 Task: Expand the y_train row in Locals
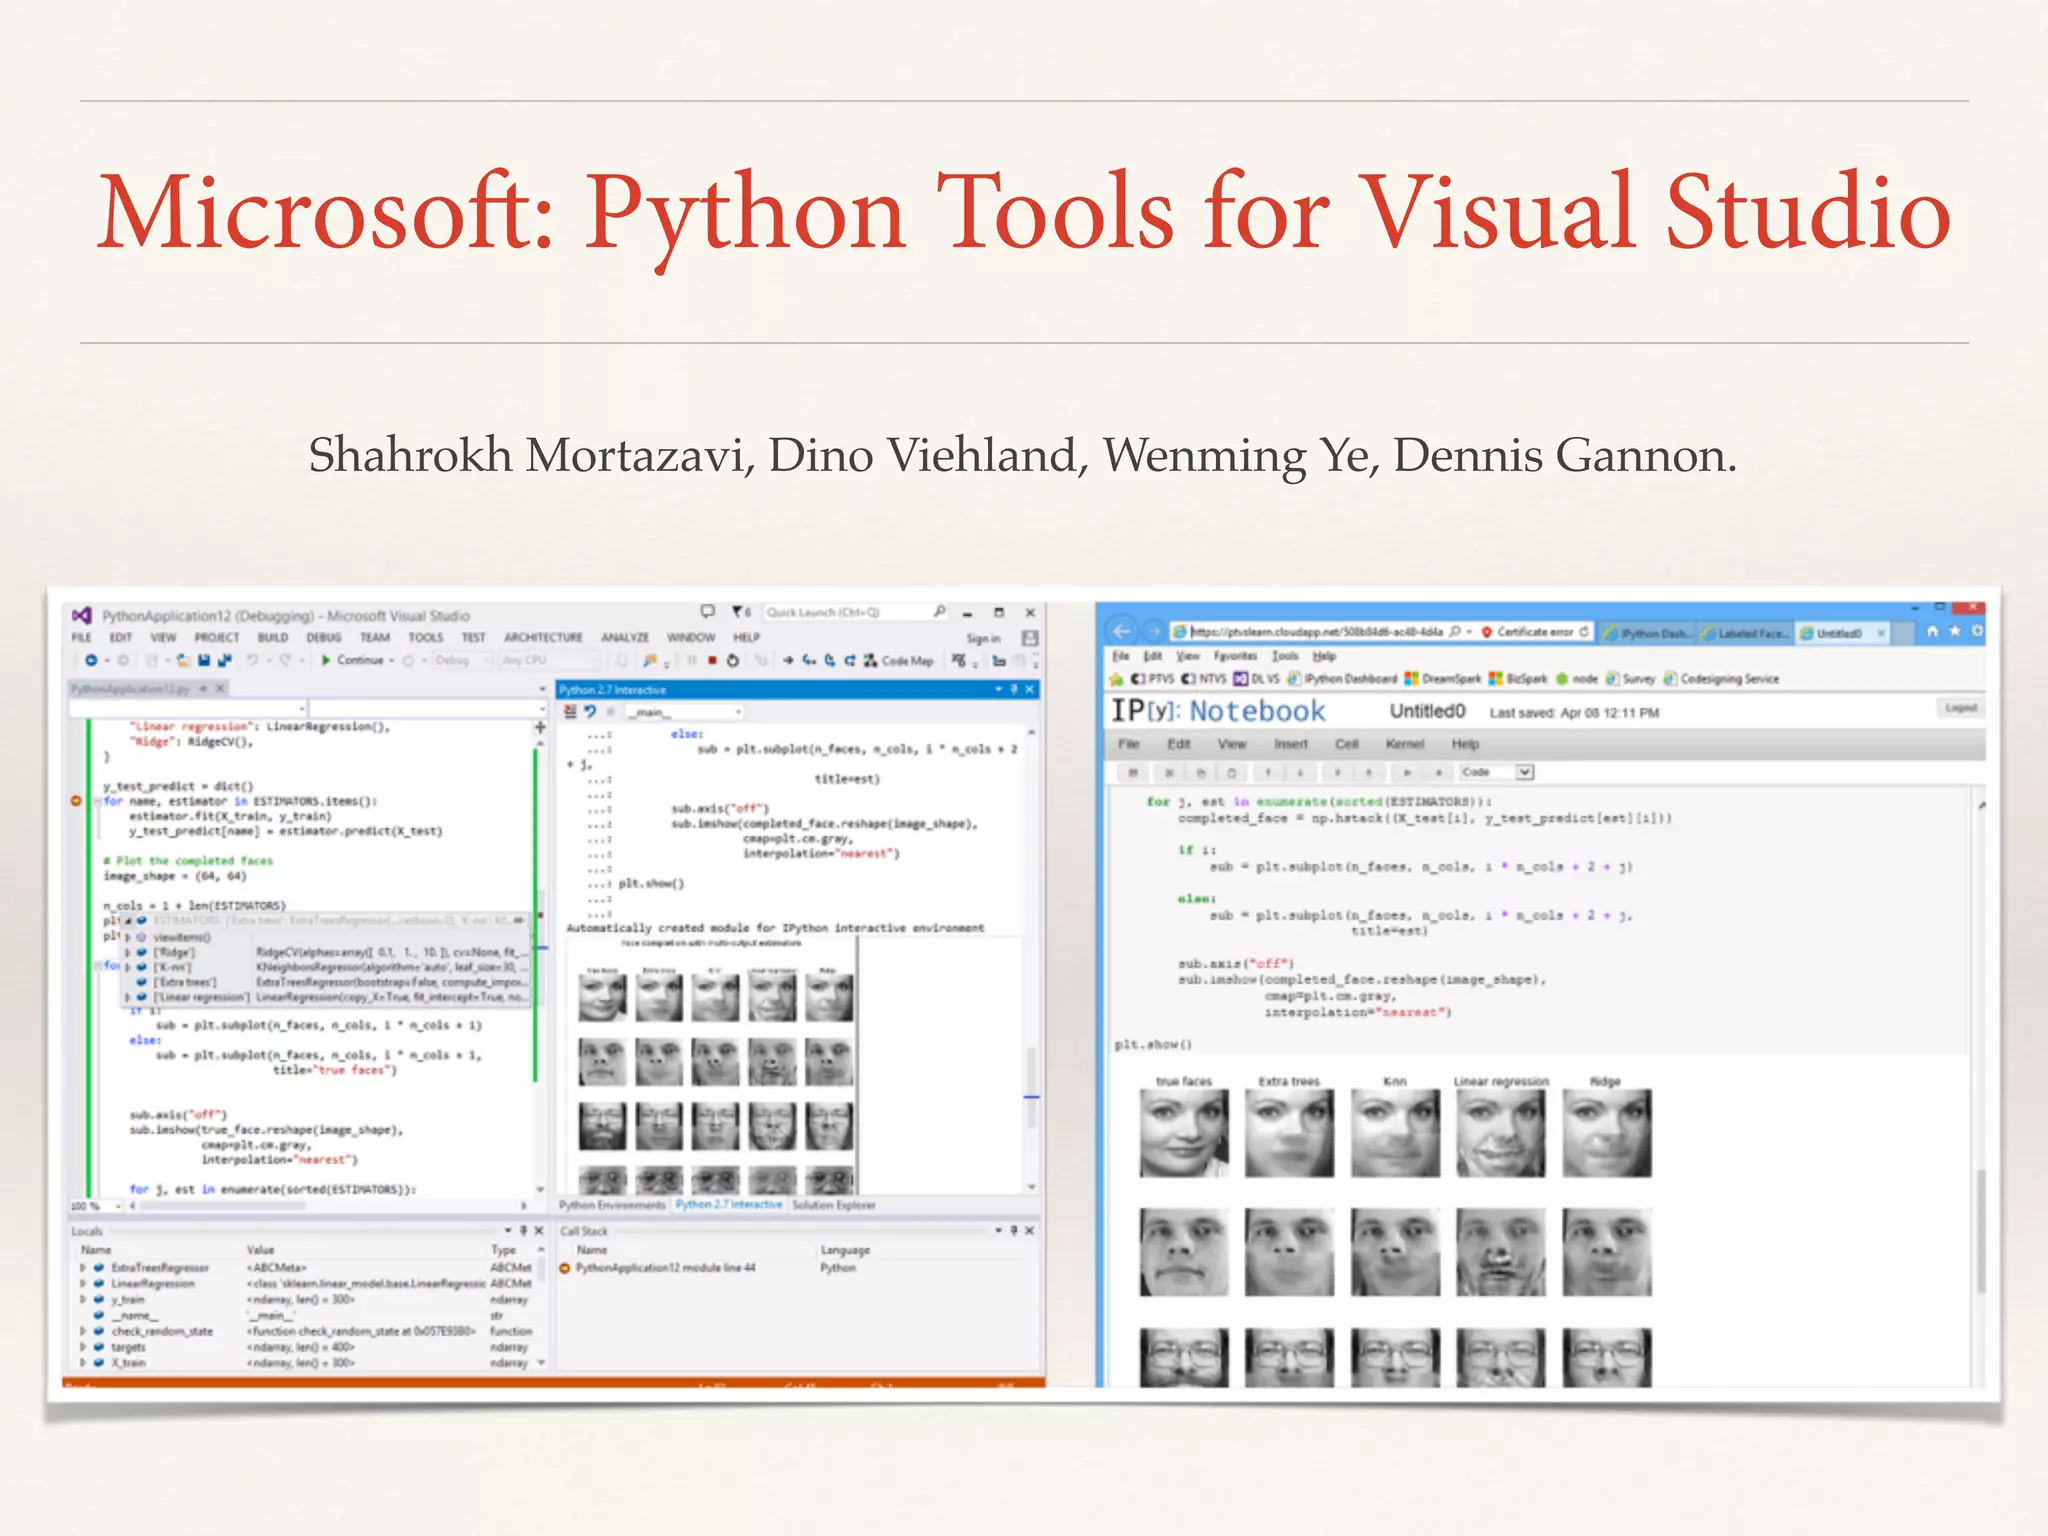tap(83, 1300)
